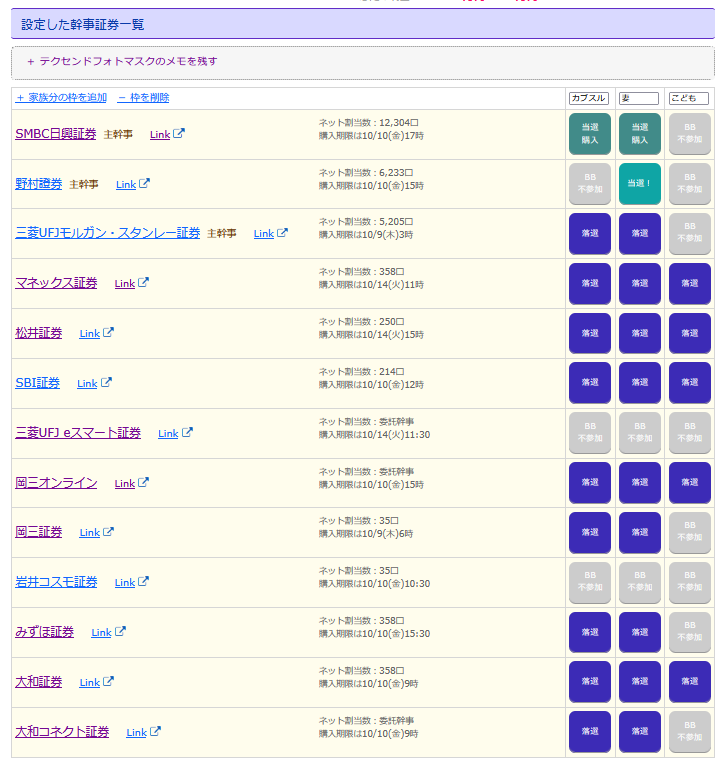The image size is (724, 759).
Task: Toggle 岩井コスモ証券 BB不参加 status for カブスル
Action: click(x=590, y=582)
